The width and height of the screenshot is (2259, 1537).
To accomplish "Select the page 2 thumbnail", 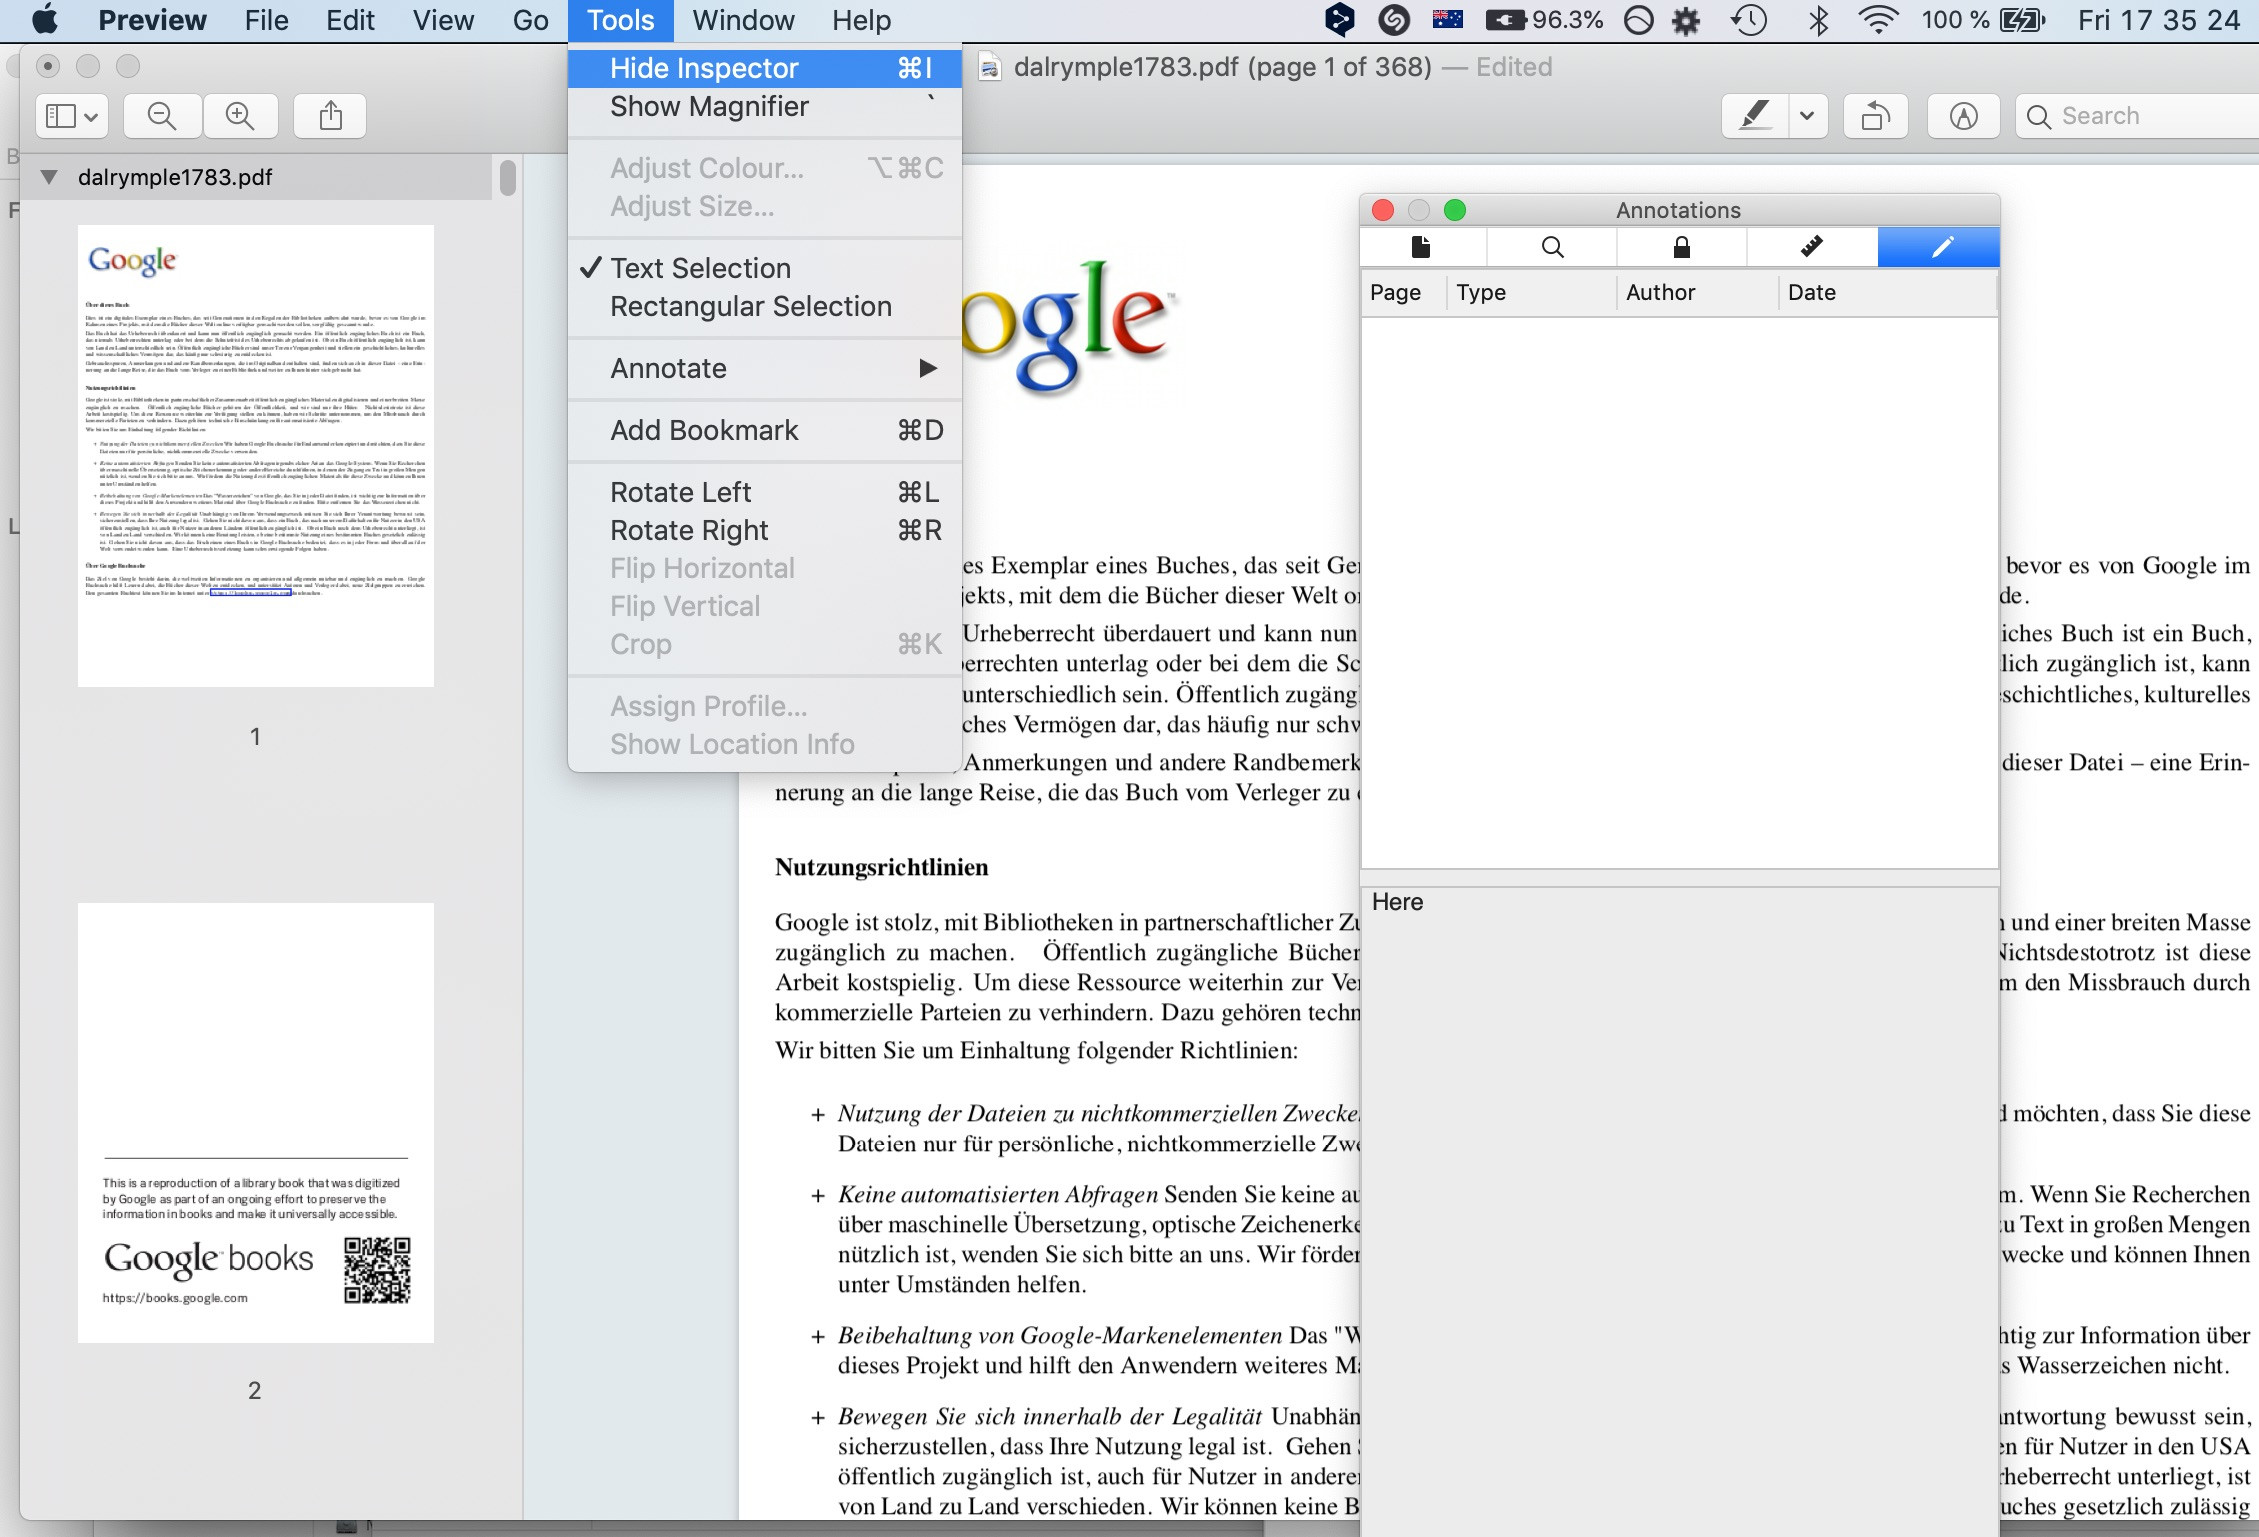I will pos(256,1122).
